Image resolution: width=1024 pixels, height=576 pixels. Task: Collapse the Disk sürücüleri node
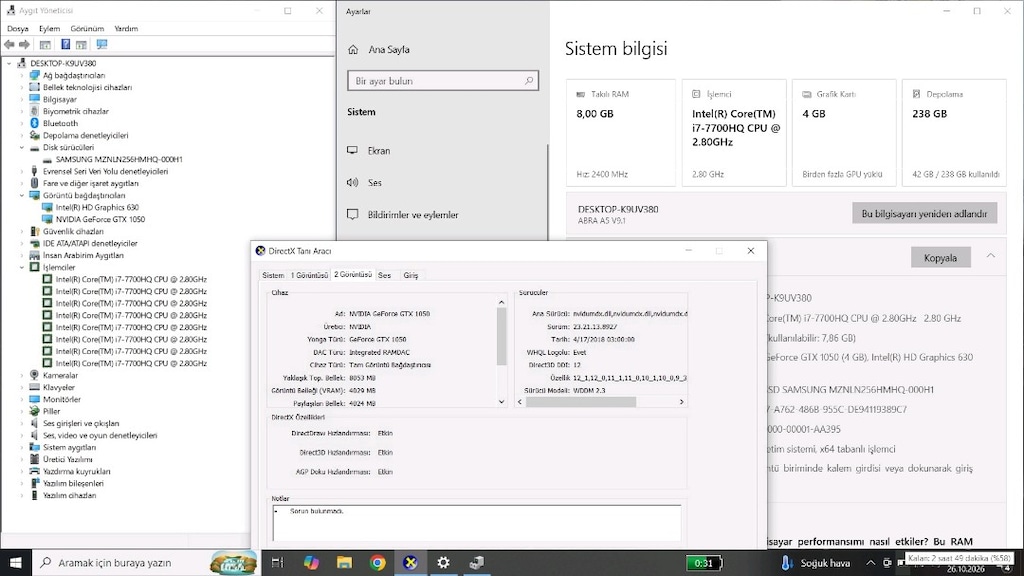[22, 148]
